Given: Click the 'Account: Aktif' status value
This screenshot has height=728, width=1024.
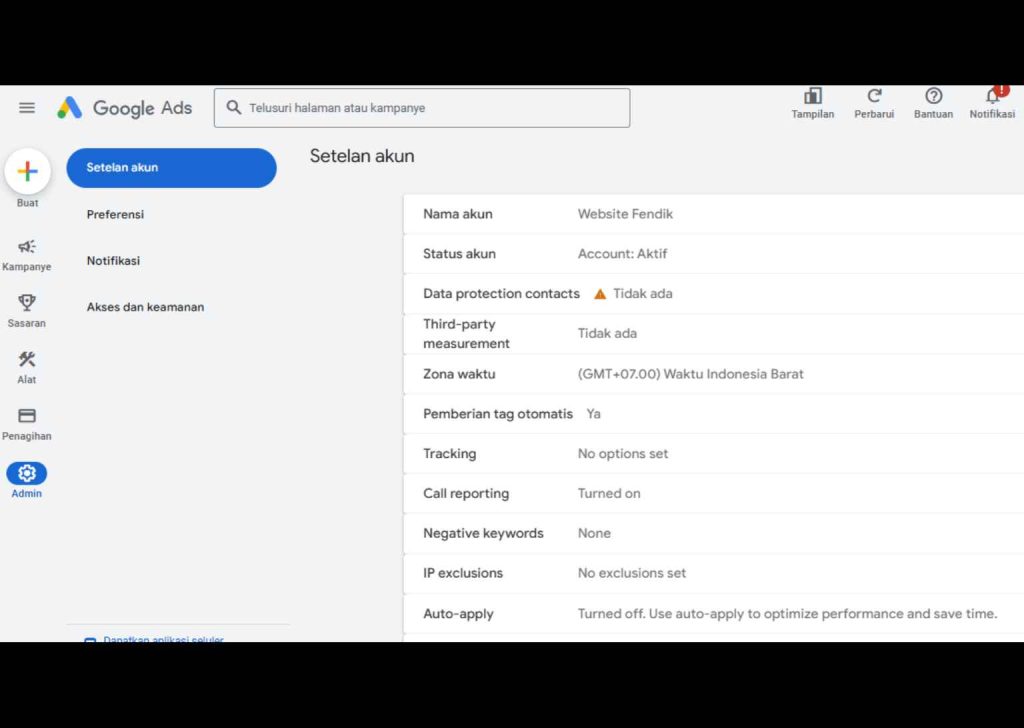Looking at the screenshot, I should point(622,254).
